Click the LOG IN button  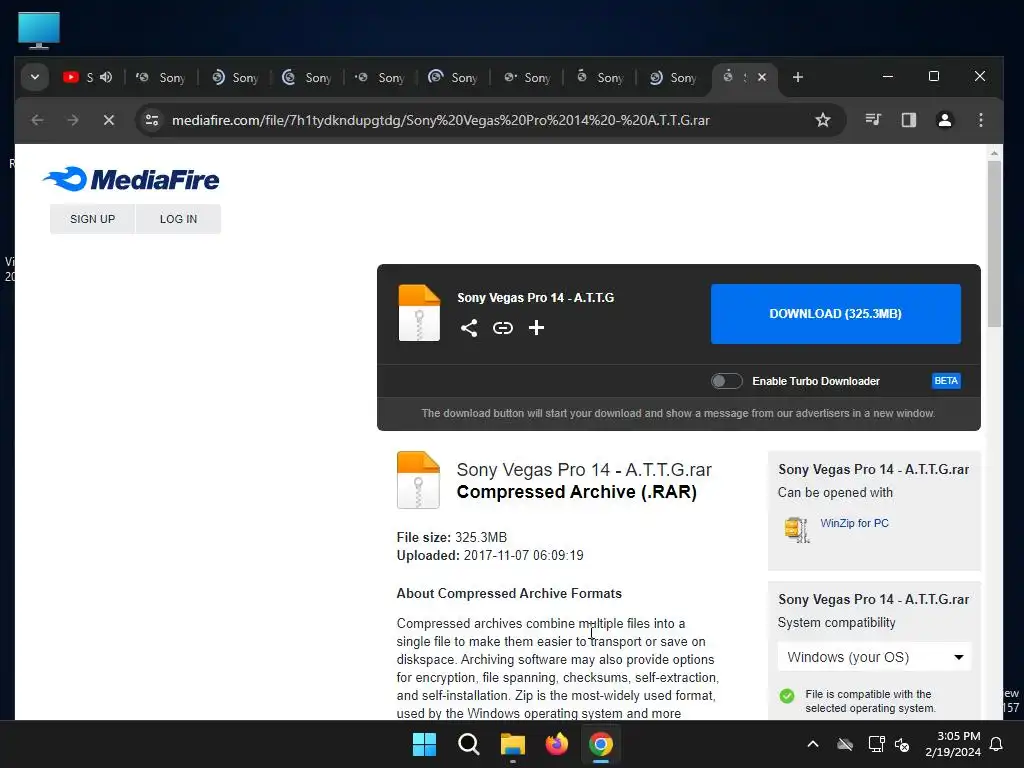point(178,219)
